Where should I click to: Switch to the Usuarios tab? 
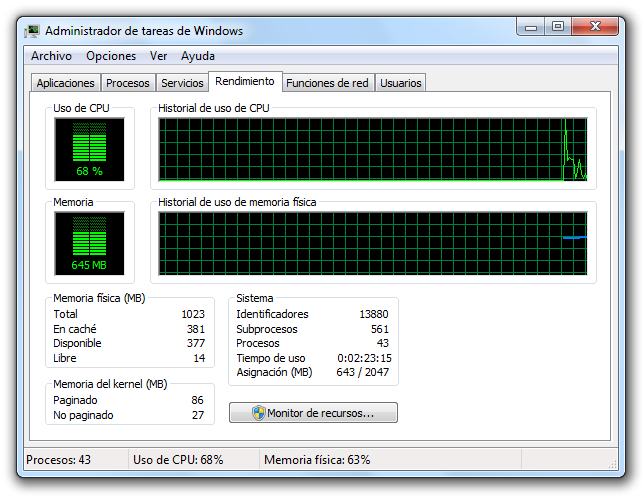[x=401, y=83]
